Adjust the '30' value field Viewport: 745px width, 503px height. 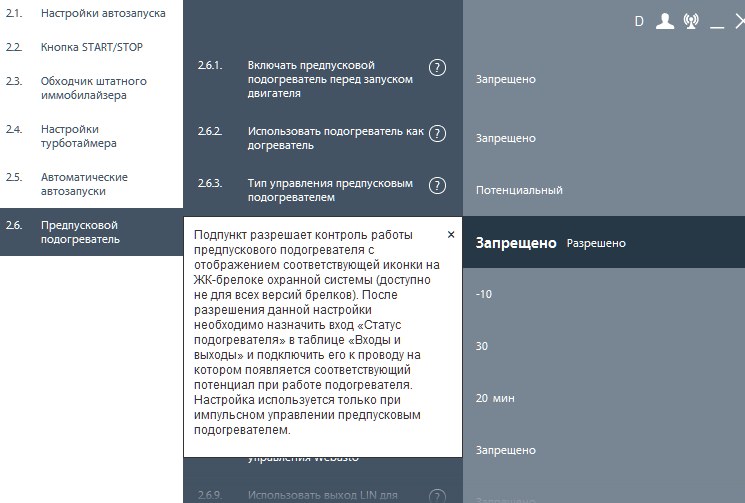coord(482,346)
